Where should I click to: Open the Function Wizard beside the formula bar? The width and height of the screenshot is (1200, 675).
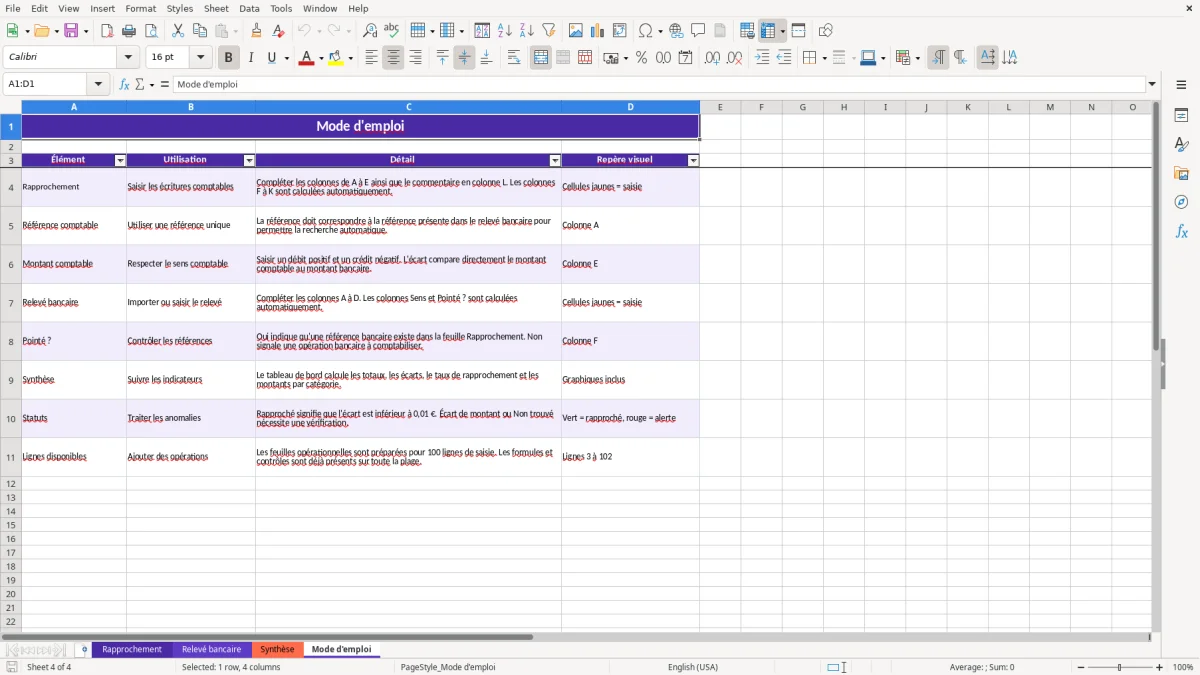pos(125,84)
